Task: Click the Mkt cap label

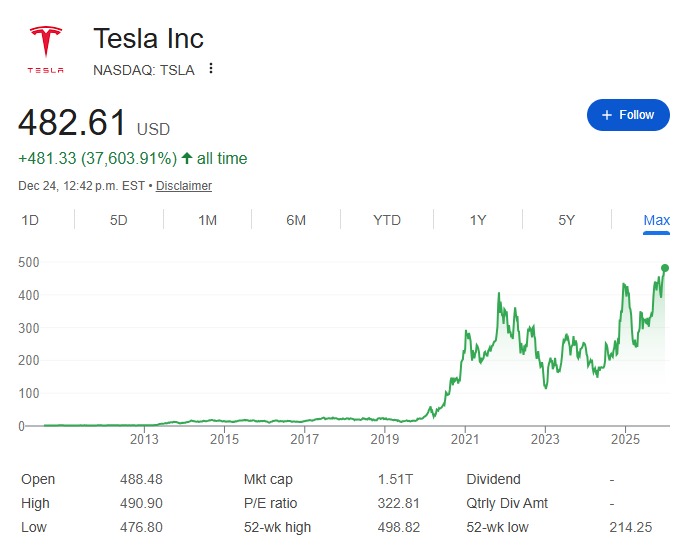Action: point(268,479)
